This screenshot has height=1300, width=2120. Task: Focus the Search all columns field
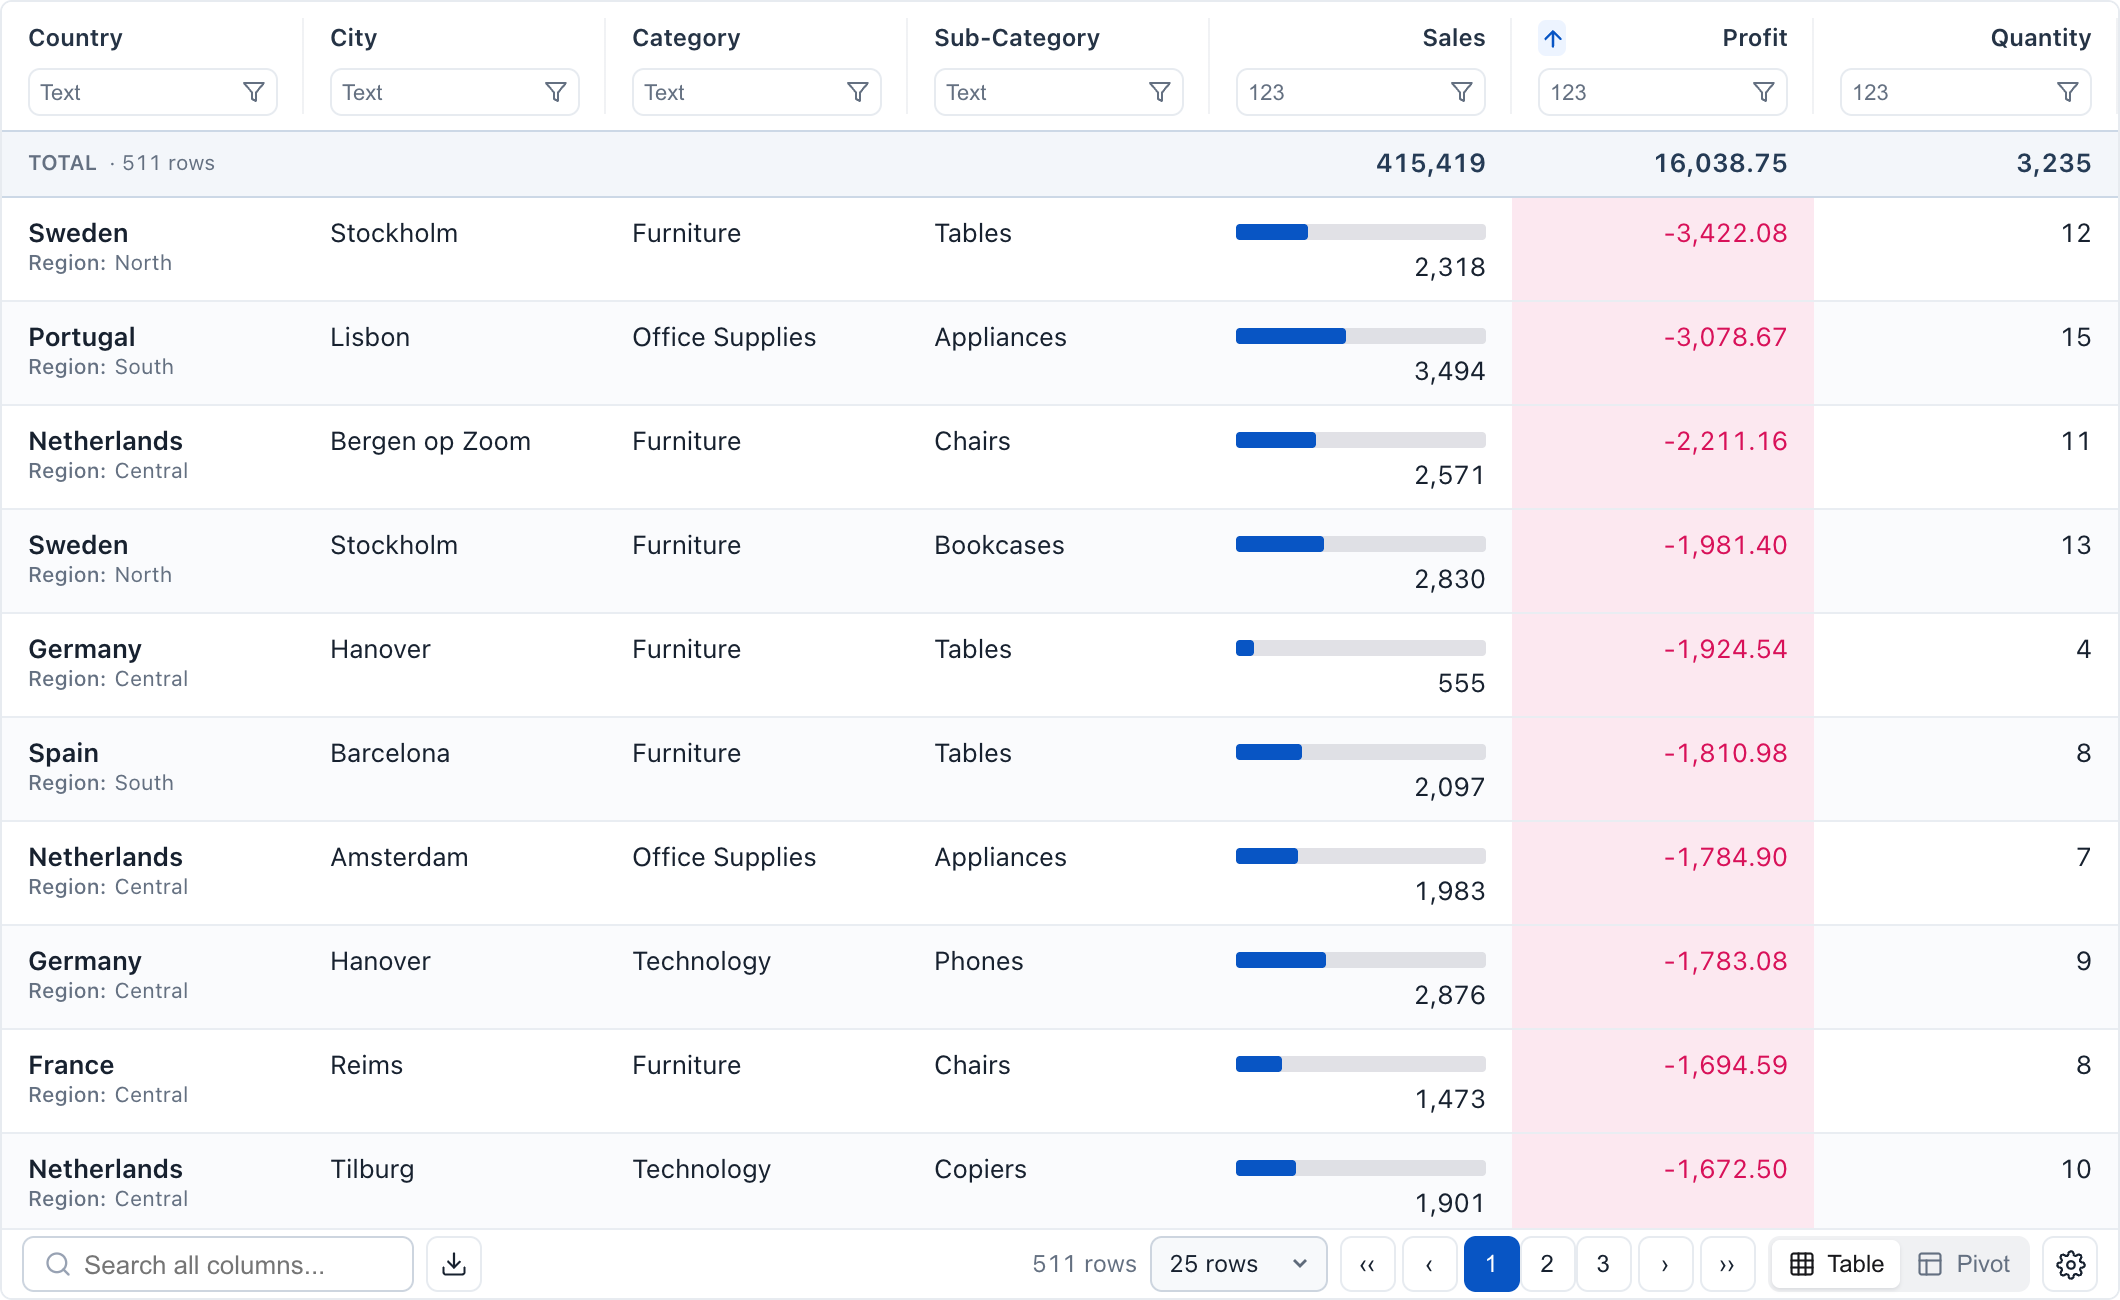(x=218, y=1264)
